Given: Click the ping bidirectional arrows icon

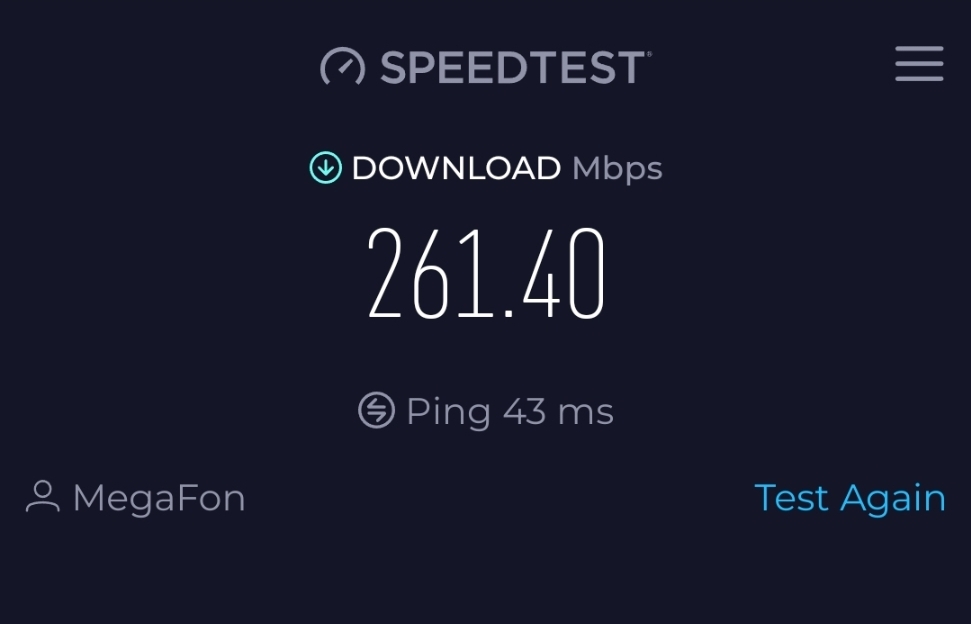Looking at the screenshot, I should coord(377,410).
